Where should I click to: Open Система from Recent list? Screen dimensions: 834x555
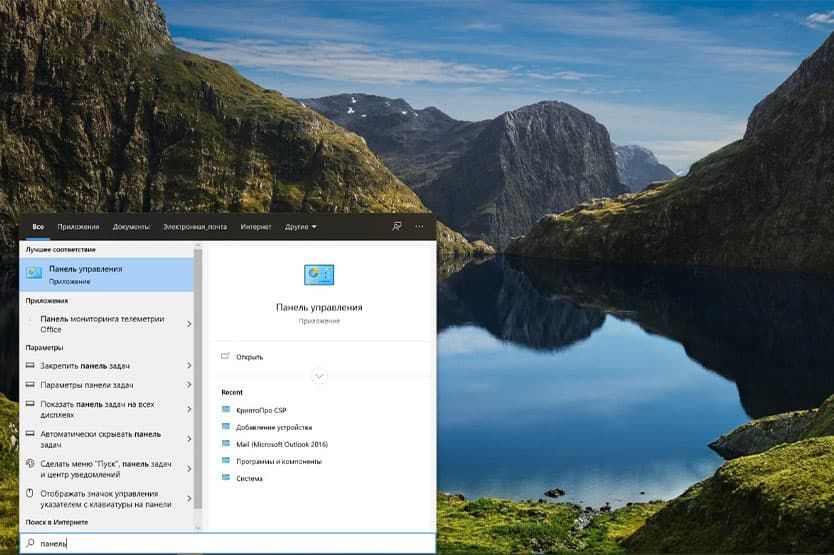(x=249, y=478)
